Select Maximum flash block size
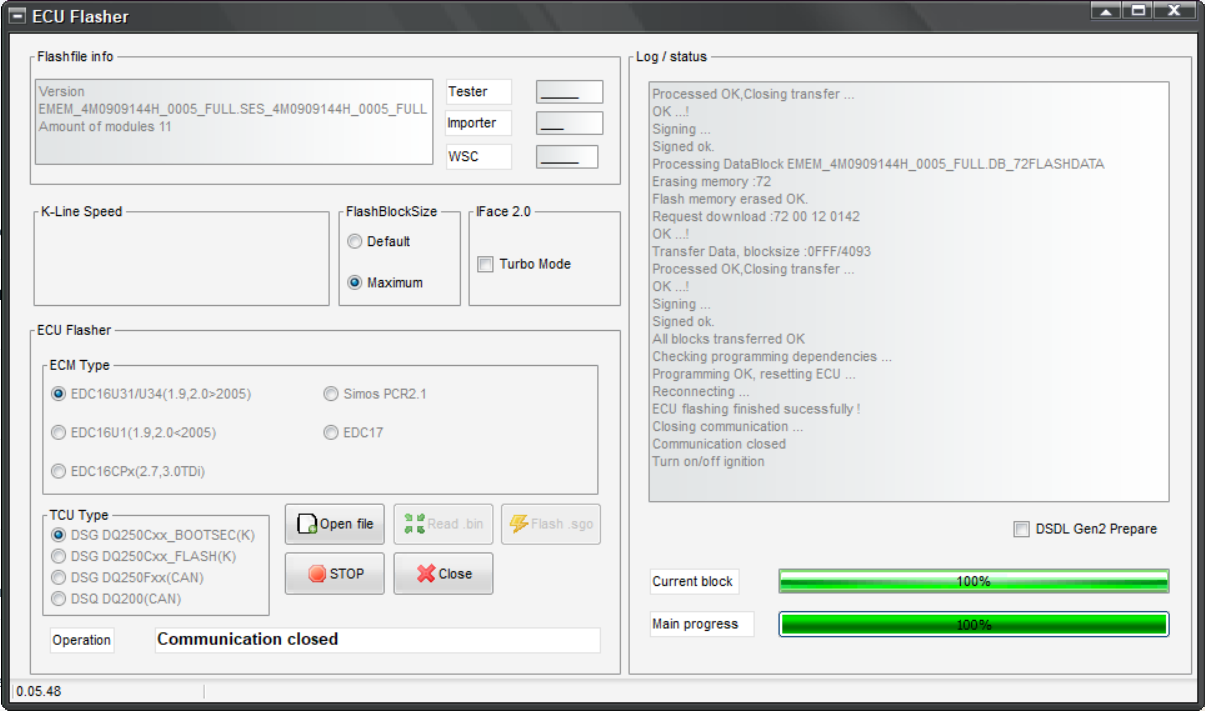1205x711 pixels. (x=355, y=283)
